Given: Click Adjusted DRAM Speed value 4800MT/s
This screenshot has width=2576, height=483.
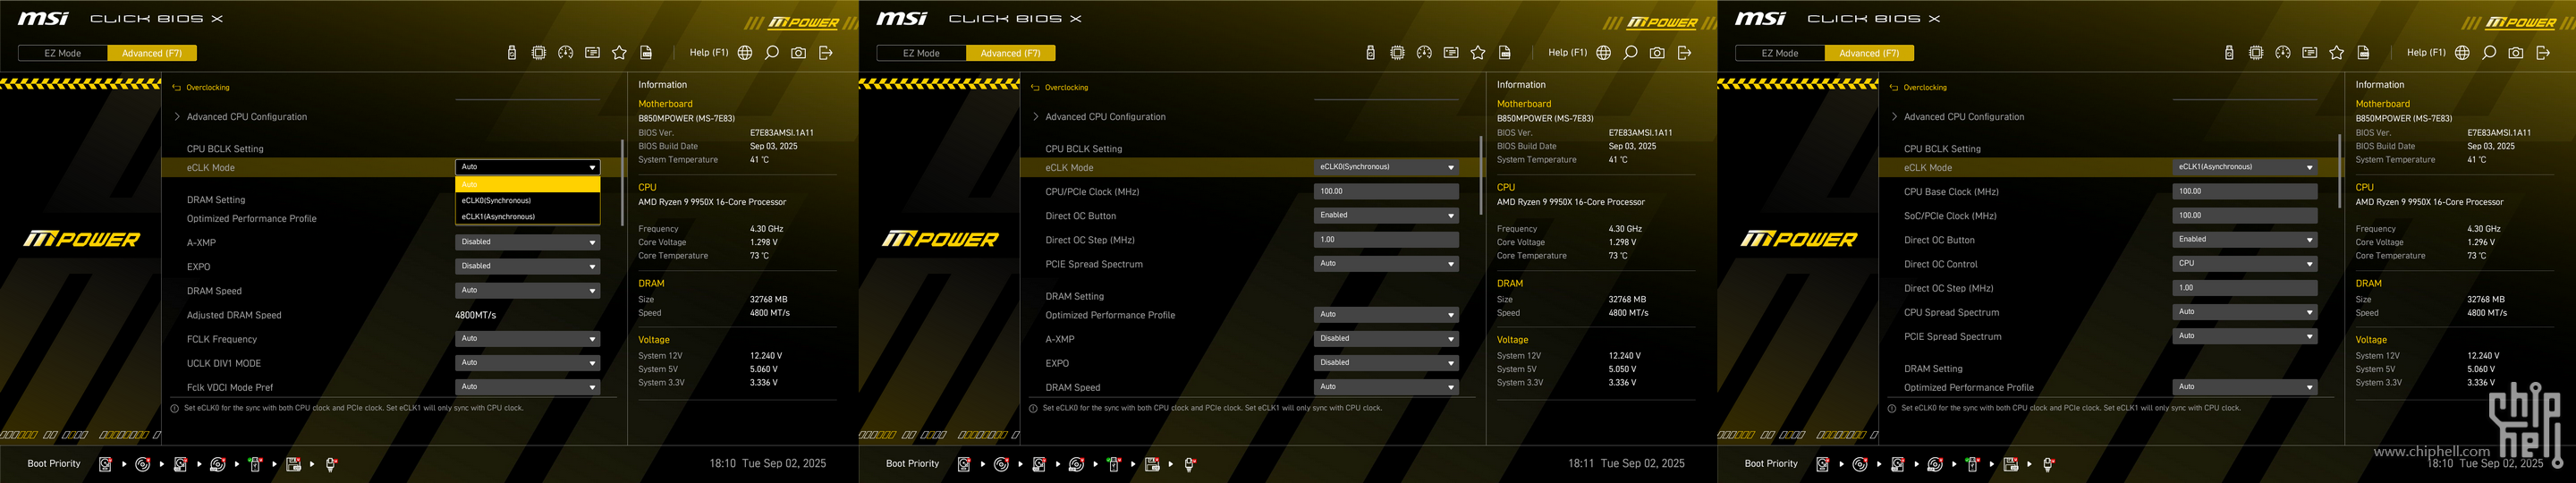Looking at the screenshot, I should 476,315.
